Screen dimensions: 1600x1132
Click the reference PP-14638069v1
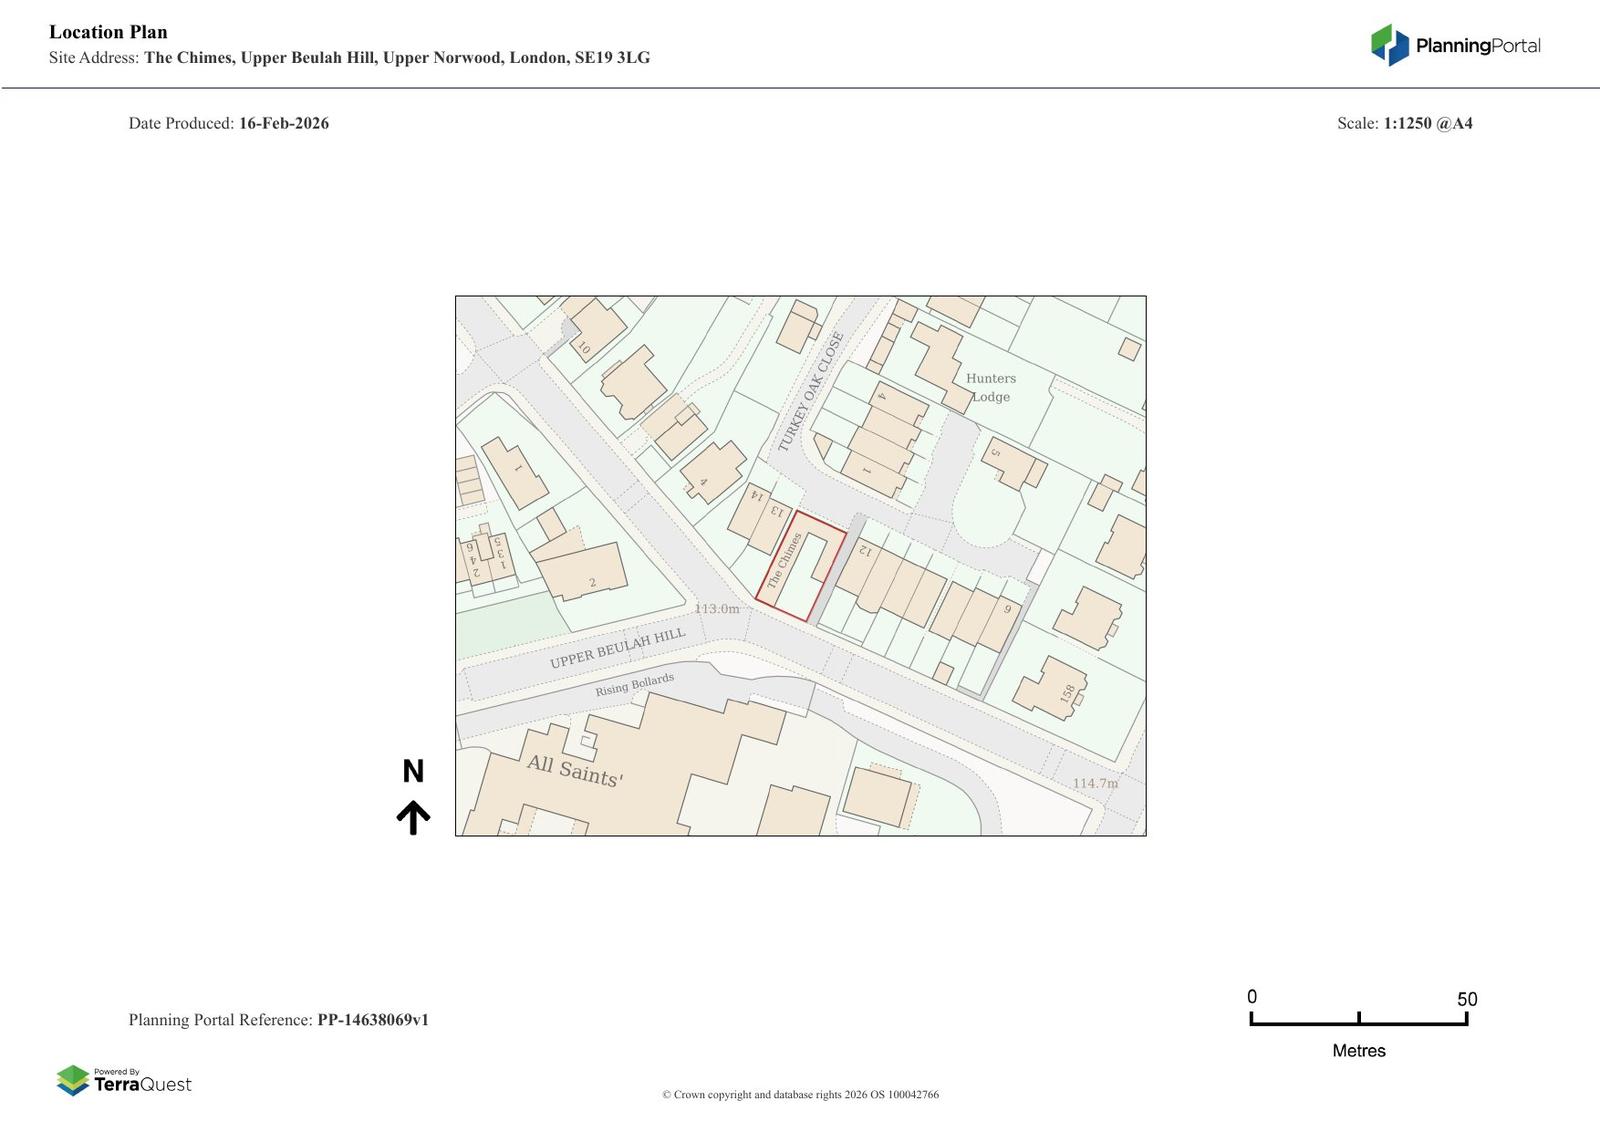pyautogui.click(x=373, y=1020)
